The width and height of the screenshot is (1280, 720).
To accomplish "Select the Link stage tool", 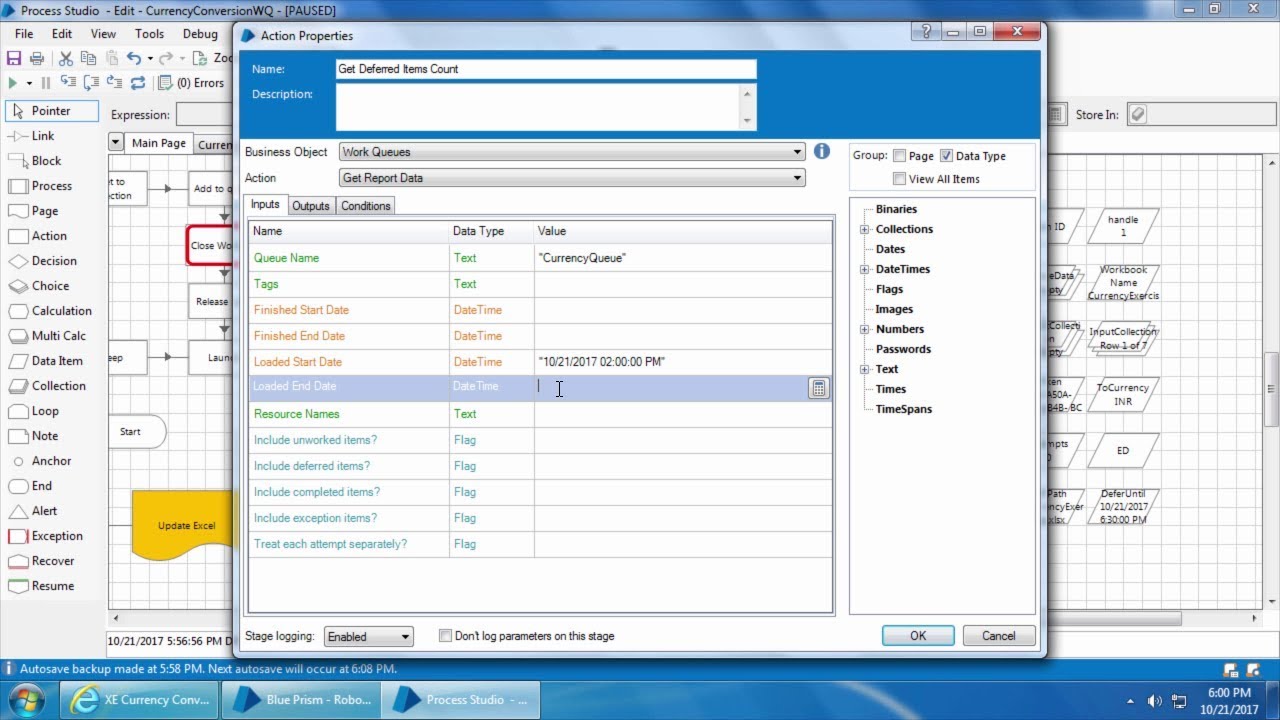I will point(31,136).
